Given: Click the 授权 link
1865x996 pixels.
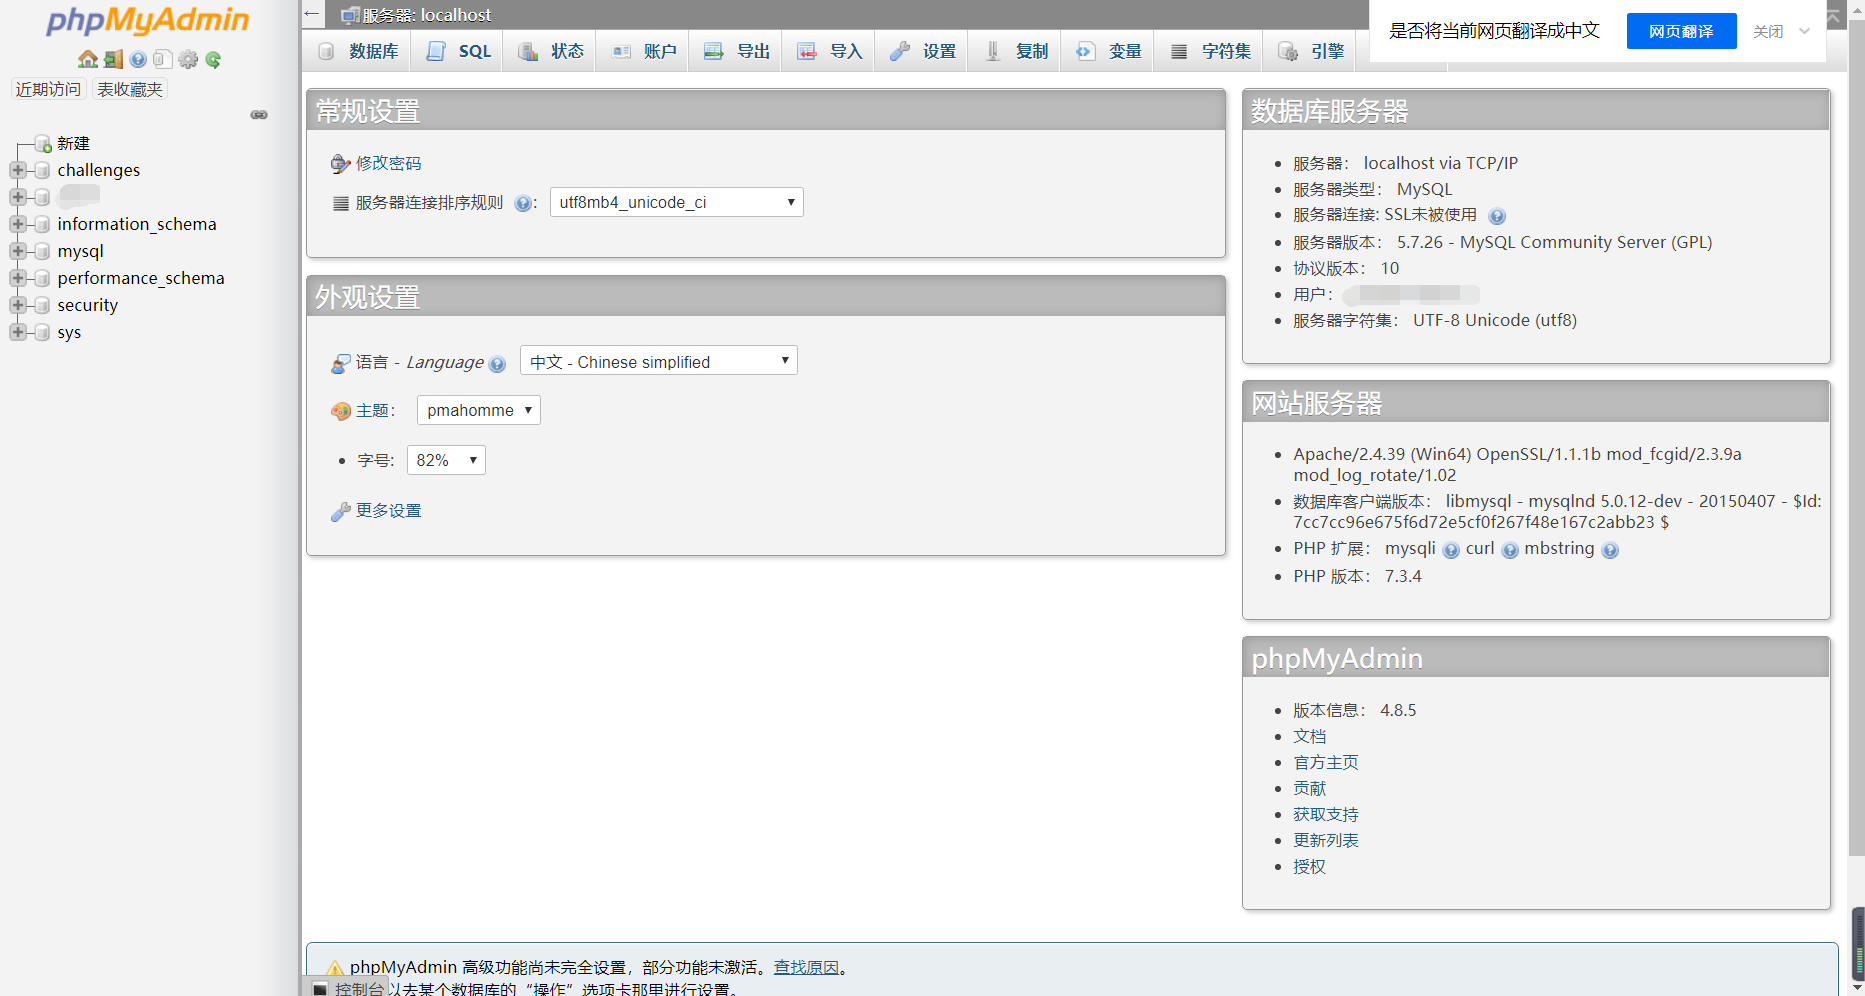Looking at the screenshot, I should pos(1309,866).
